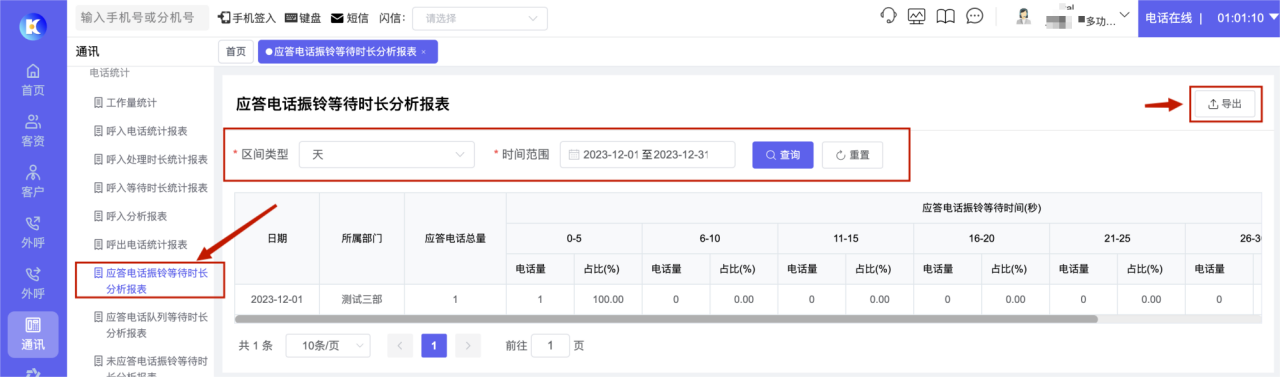Open the 10条/页 page size dropdown
Image resolution: width=1280 pixels, height=377 pixels.
(x=328, y=345)
